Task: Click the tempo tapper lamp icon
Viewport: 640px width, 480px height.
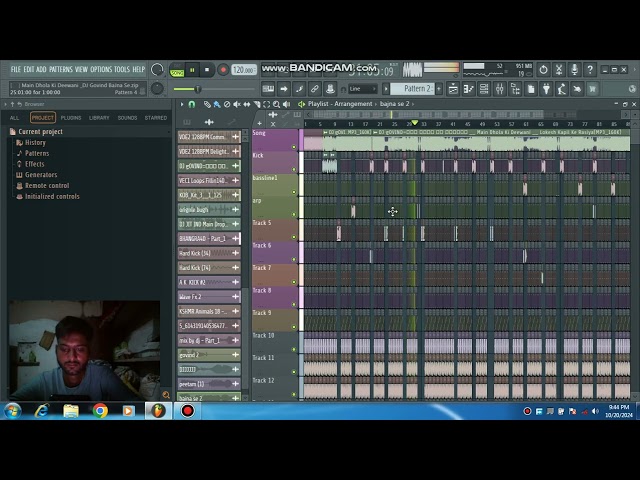Action: [x=562, y=89]
